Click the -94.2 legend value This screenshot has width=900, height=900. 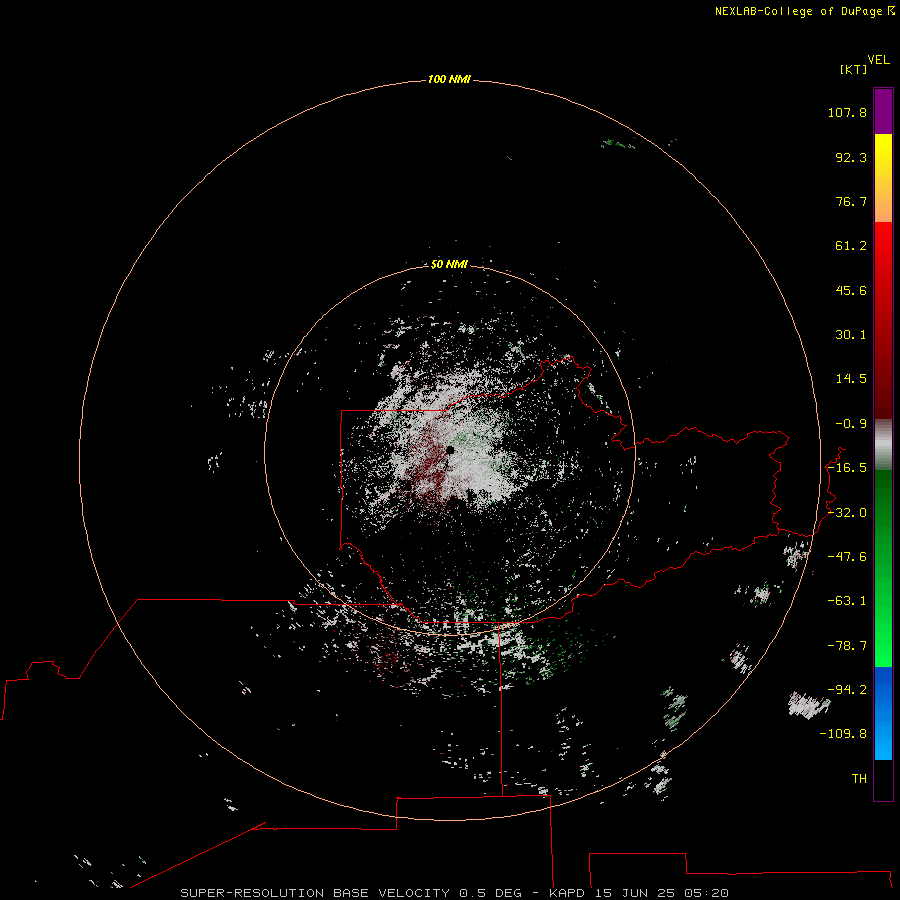click(x=847, y=690)
